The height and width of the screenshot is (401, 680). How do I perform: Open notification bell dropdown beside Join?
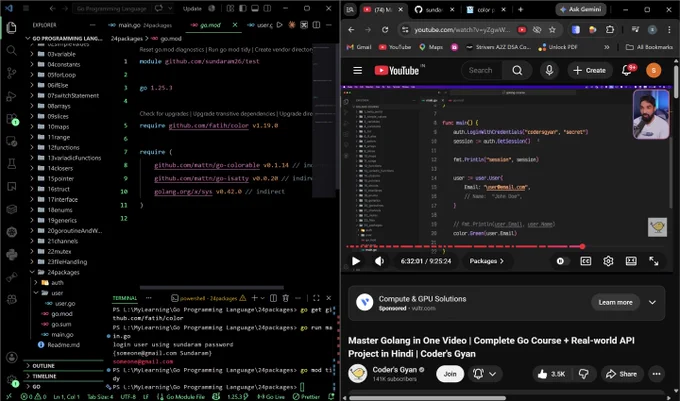coord(485,374)
